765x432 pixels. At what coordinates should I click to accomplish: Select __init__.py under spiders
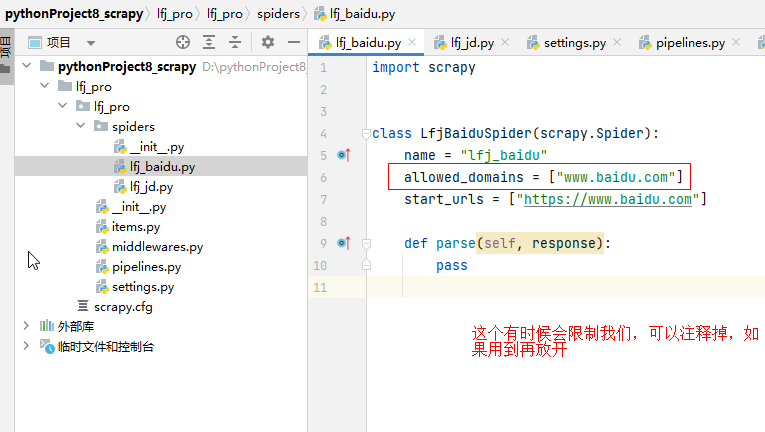click(x=149, y=147)
